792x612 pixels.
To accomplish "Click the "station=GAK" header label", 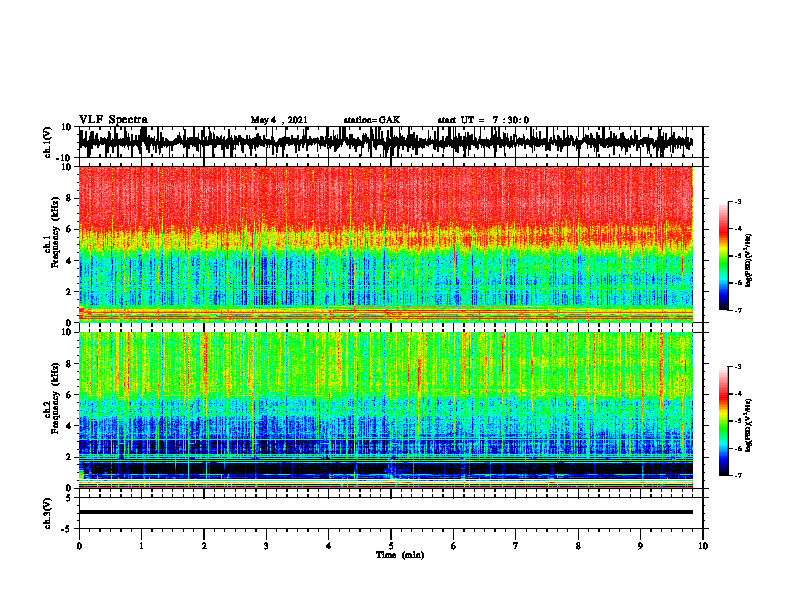I will click(372, 120).
